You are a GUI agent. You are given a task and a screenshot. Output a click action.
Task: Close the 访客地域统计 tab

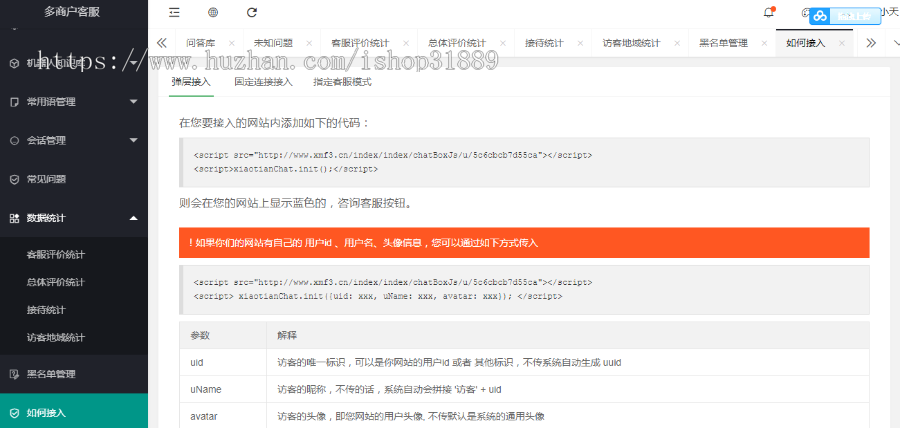676,43
